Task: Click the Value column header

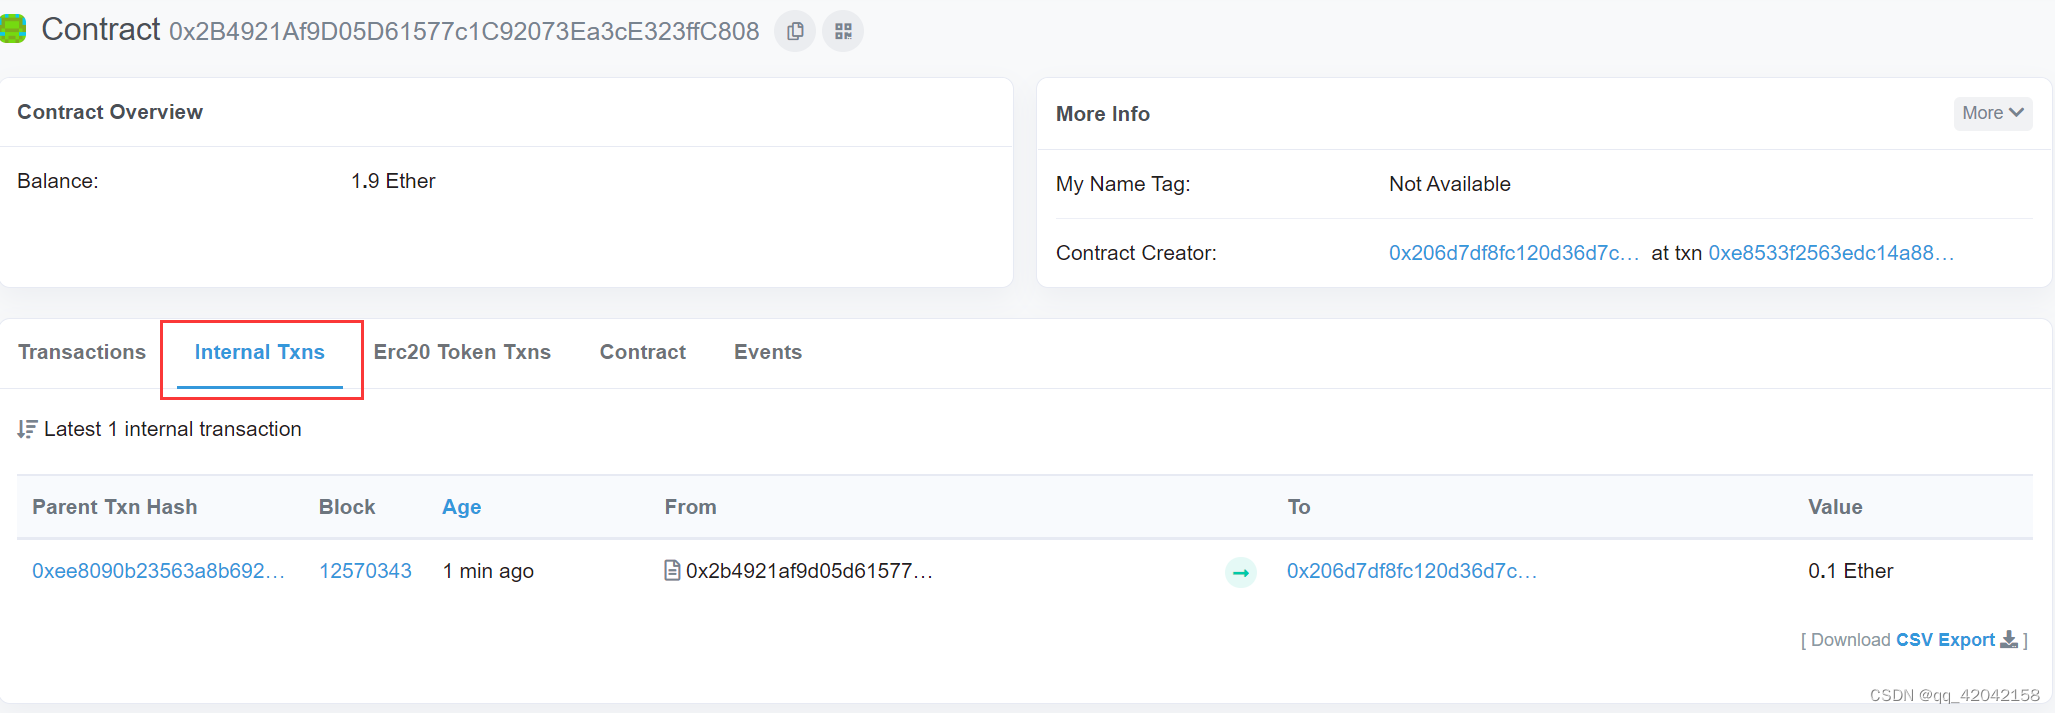Action: point(1835,507)
